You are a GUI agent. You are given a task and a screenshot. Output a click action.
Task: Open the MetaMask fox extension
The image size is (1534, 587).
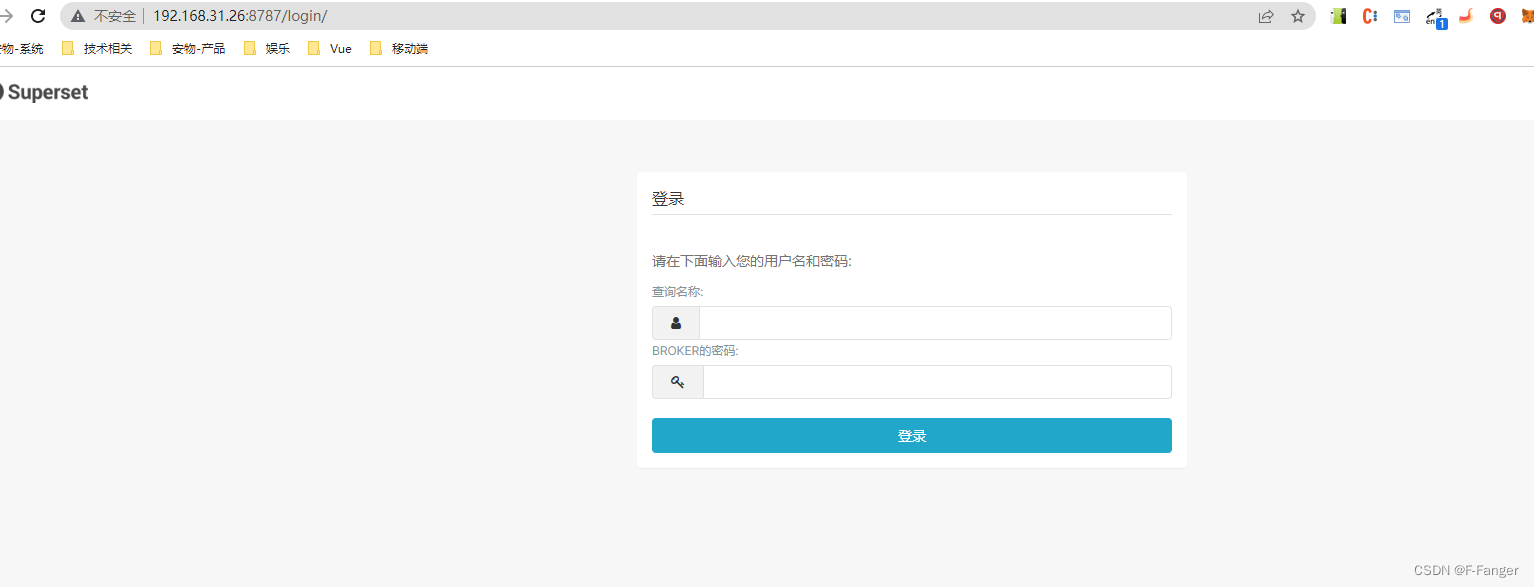1527,16
